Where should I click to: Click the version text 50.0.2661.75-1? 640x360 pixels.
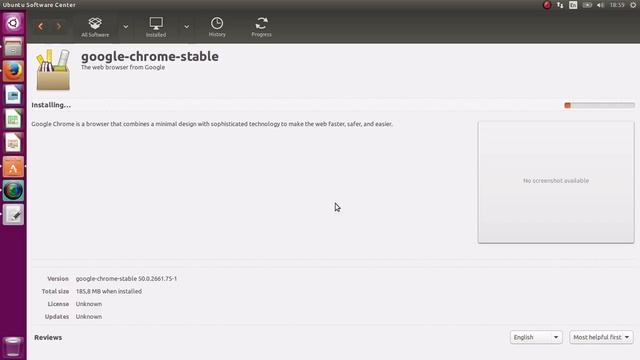pyautogui.click(x=157, y=278)
